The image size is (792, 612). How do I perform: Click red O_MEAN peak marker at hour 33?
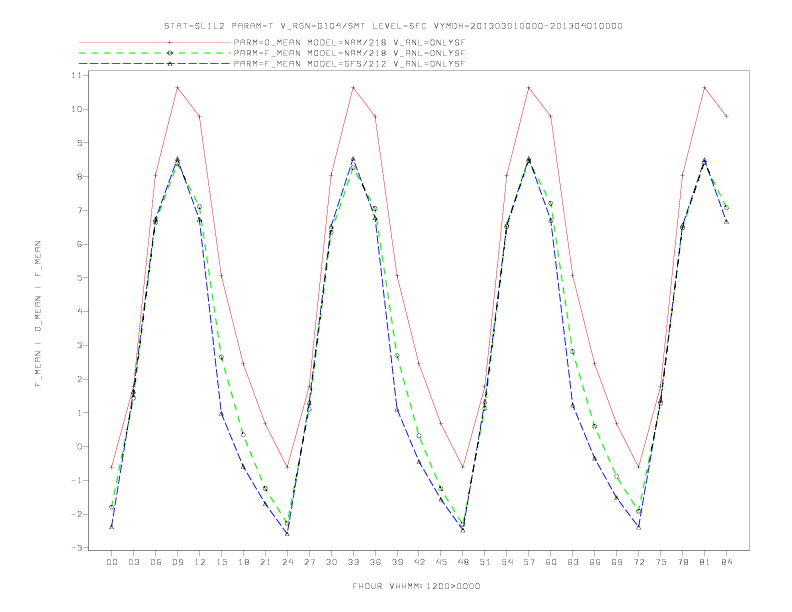tap(353, 88)
